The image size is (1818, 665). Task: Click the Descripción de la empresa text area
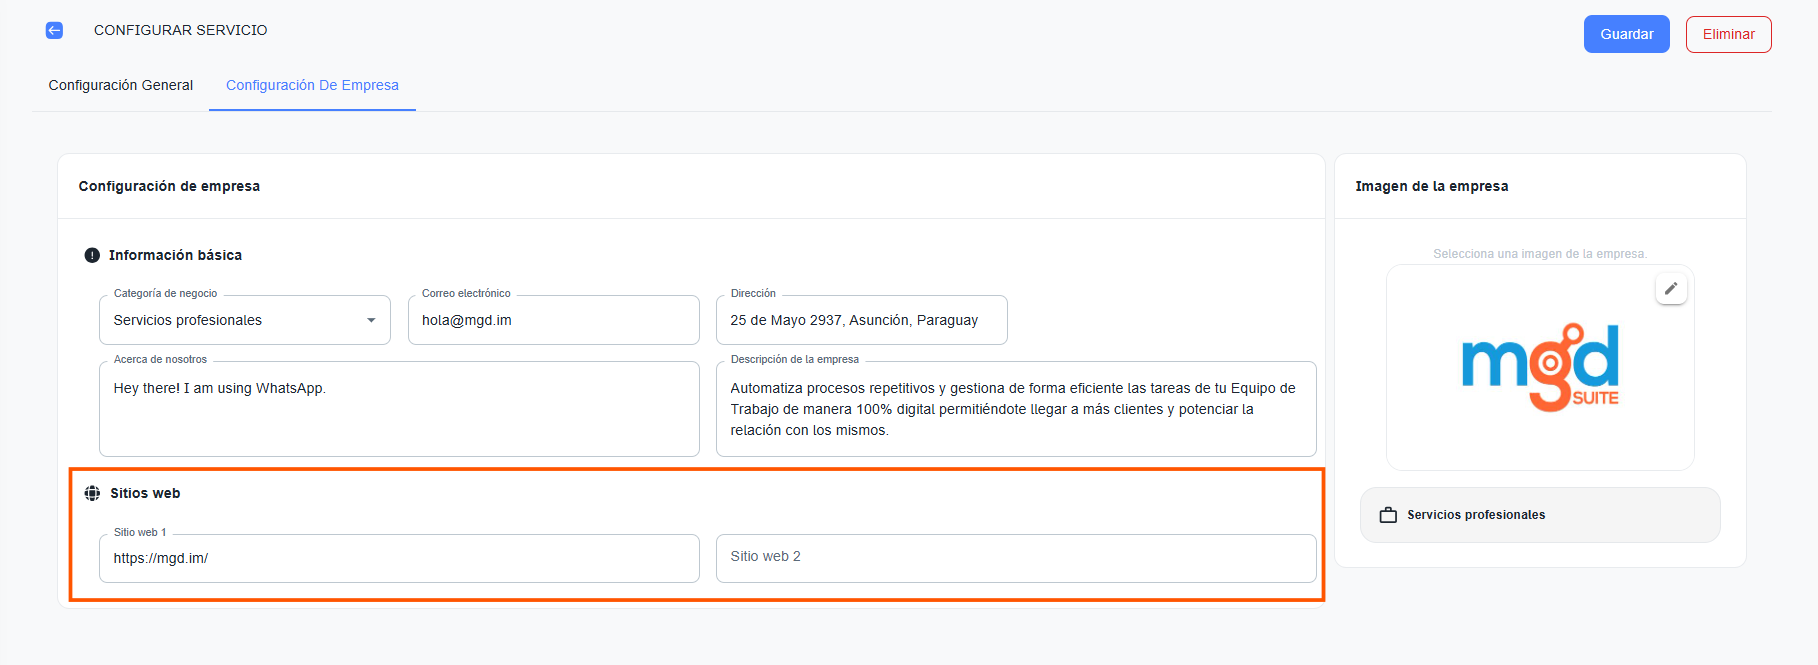point(1015,410)
